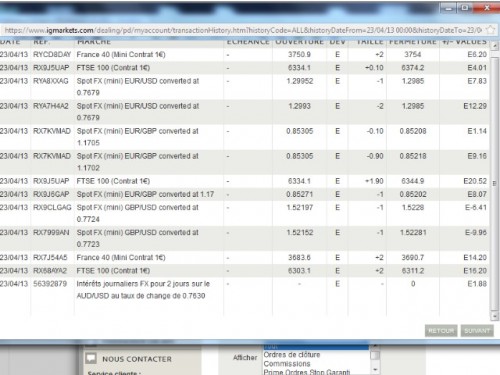Click the Nous Contacter chat icon

pyautogui.click(x=91, y=358)
